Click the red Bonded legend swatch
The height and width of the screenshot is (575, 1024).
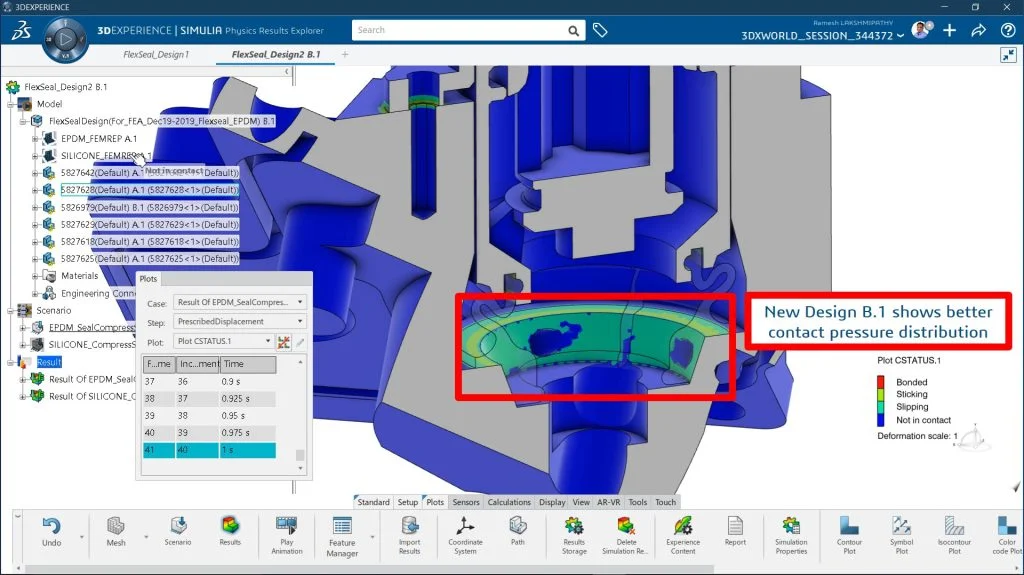(883, 382)
